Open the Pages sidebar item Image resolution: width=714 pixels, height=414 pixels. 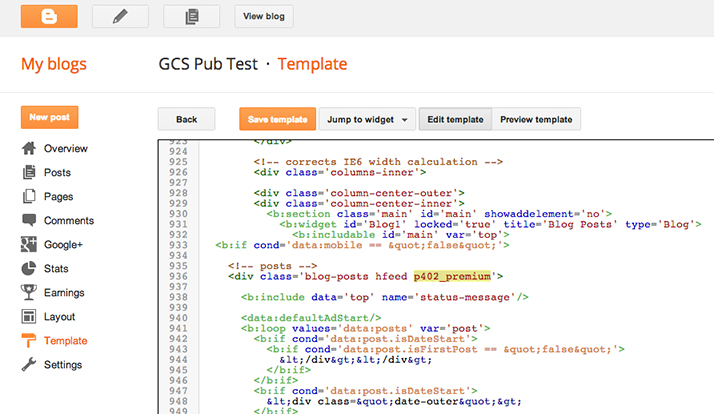coord(58,196)
